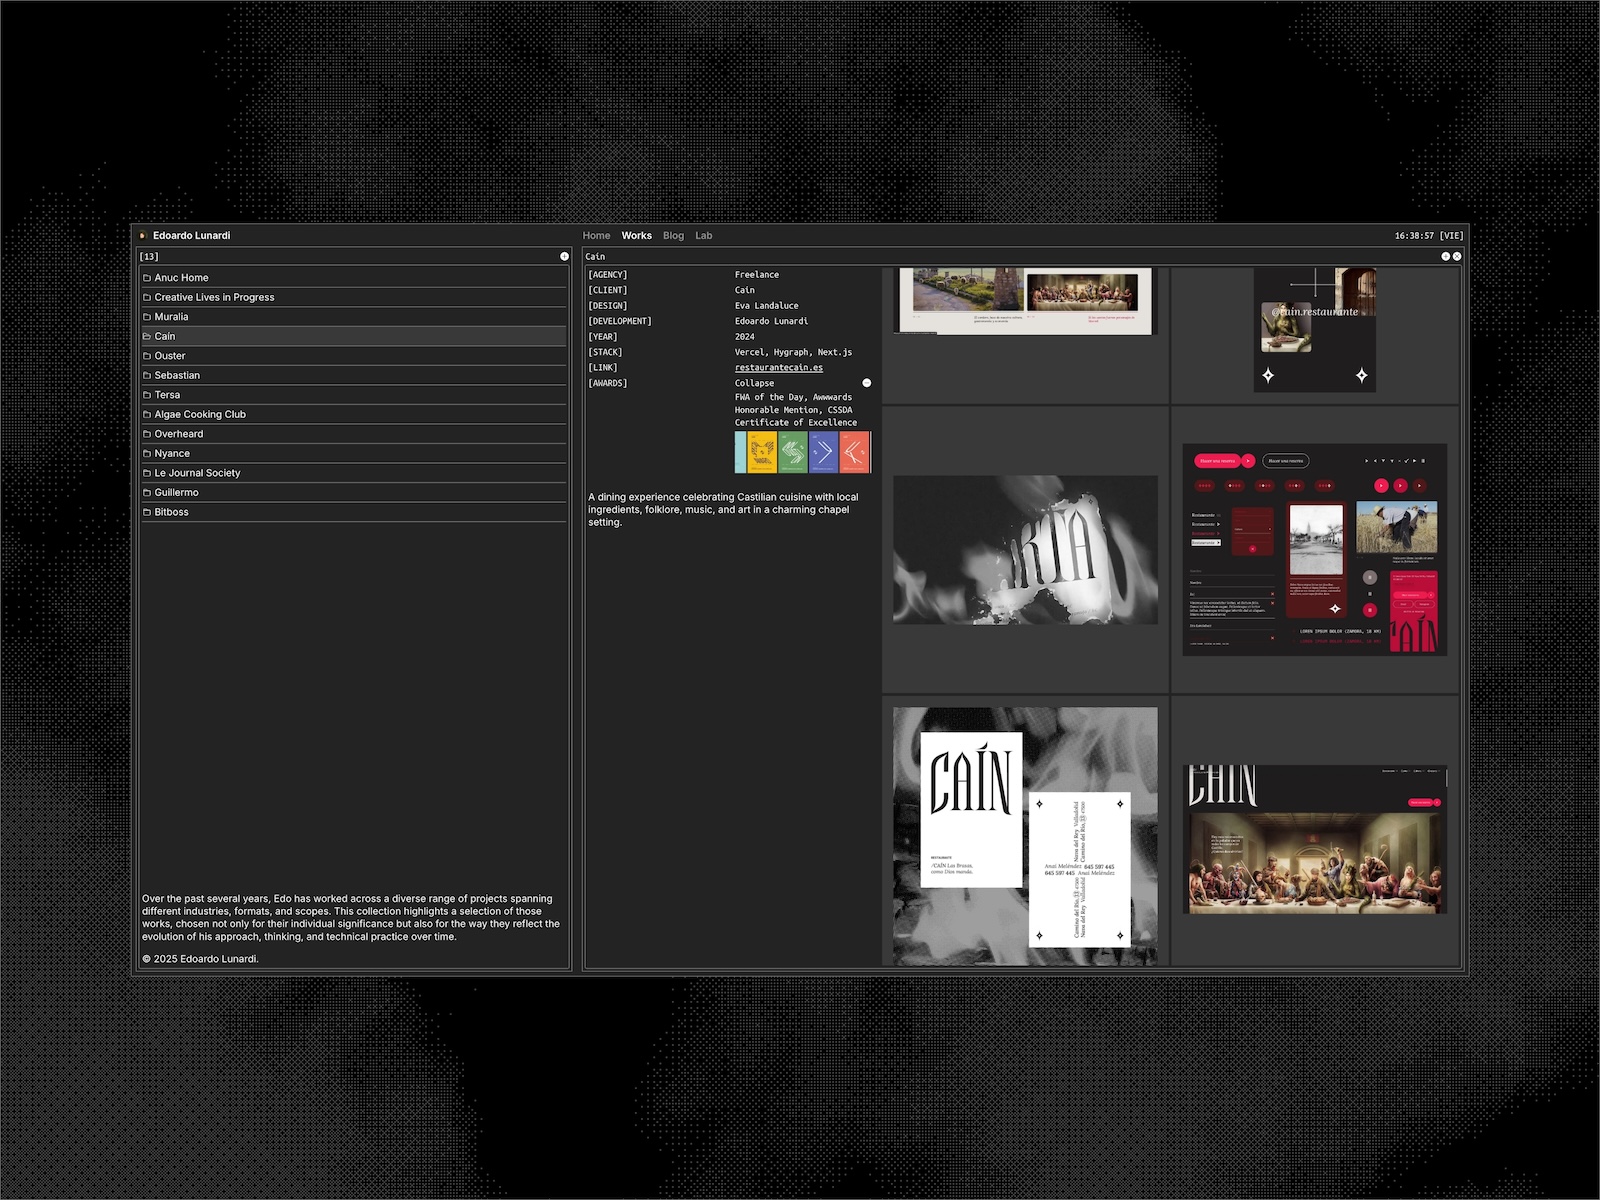Close the Cain project panel
This screenshot has height=1200, width=1600.
[x=1457, y=257]
